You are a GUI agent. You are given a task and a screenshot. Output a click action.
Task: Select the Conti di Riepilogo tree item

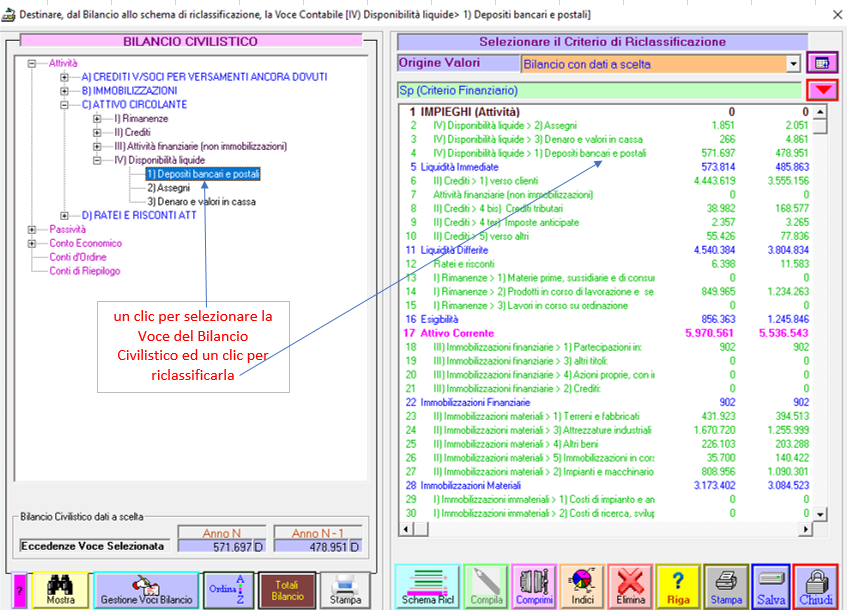pyautogui.click(x=85, y=271)
